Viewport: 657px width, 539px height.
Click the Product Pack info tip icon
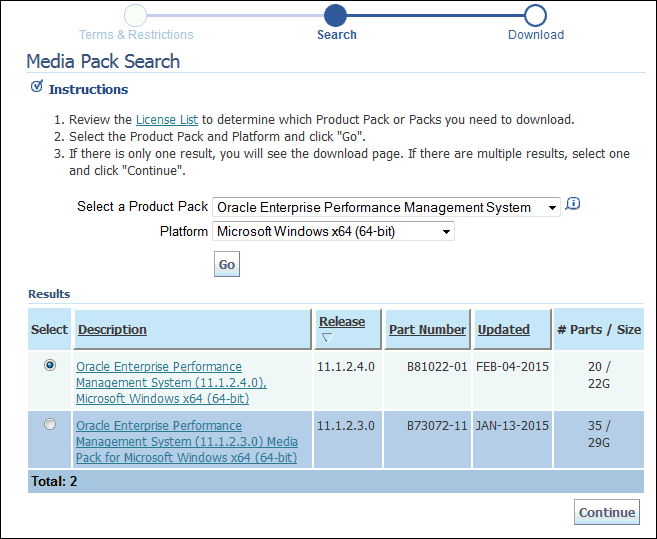(573, 205)
